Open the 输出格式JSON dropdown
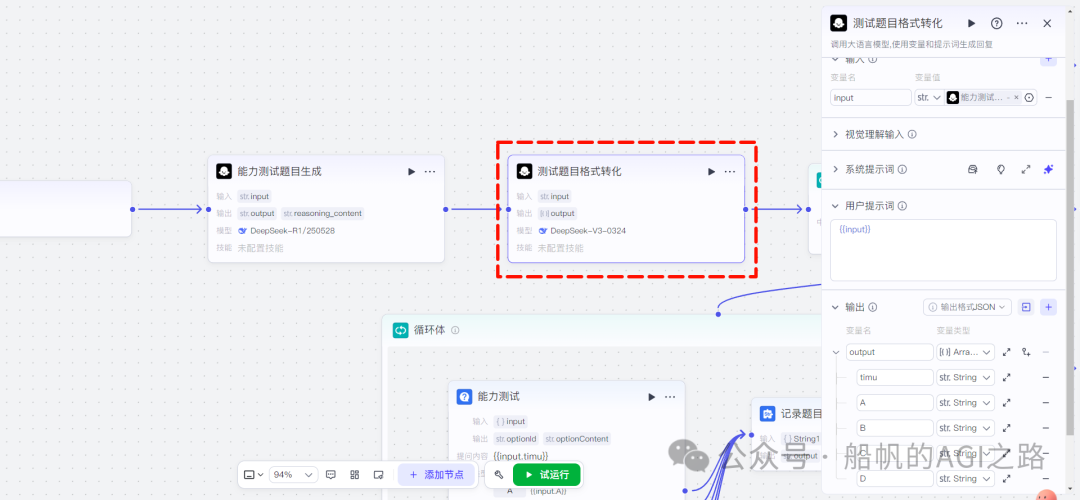This screenshot has height=500, width=1080. [967, 307]
